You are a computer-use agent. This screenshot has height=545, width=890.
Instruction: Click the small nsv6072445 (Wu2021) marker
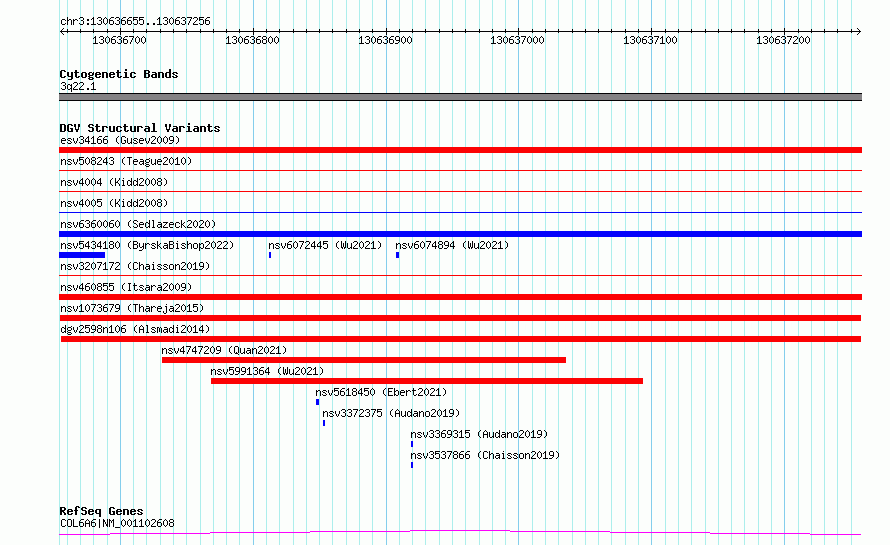[270, 255]
